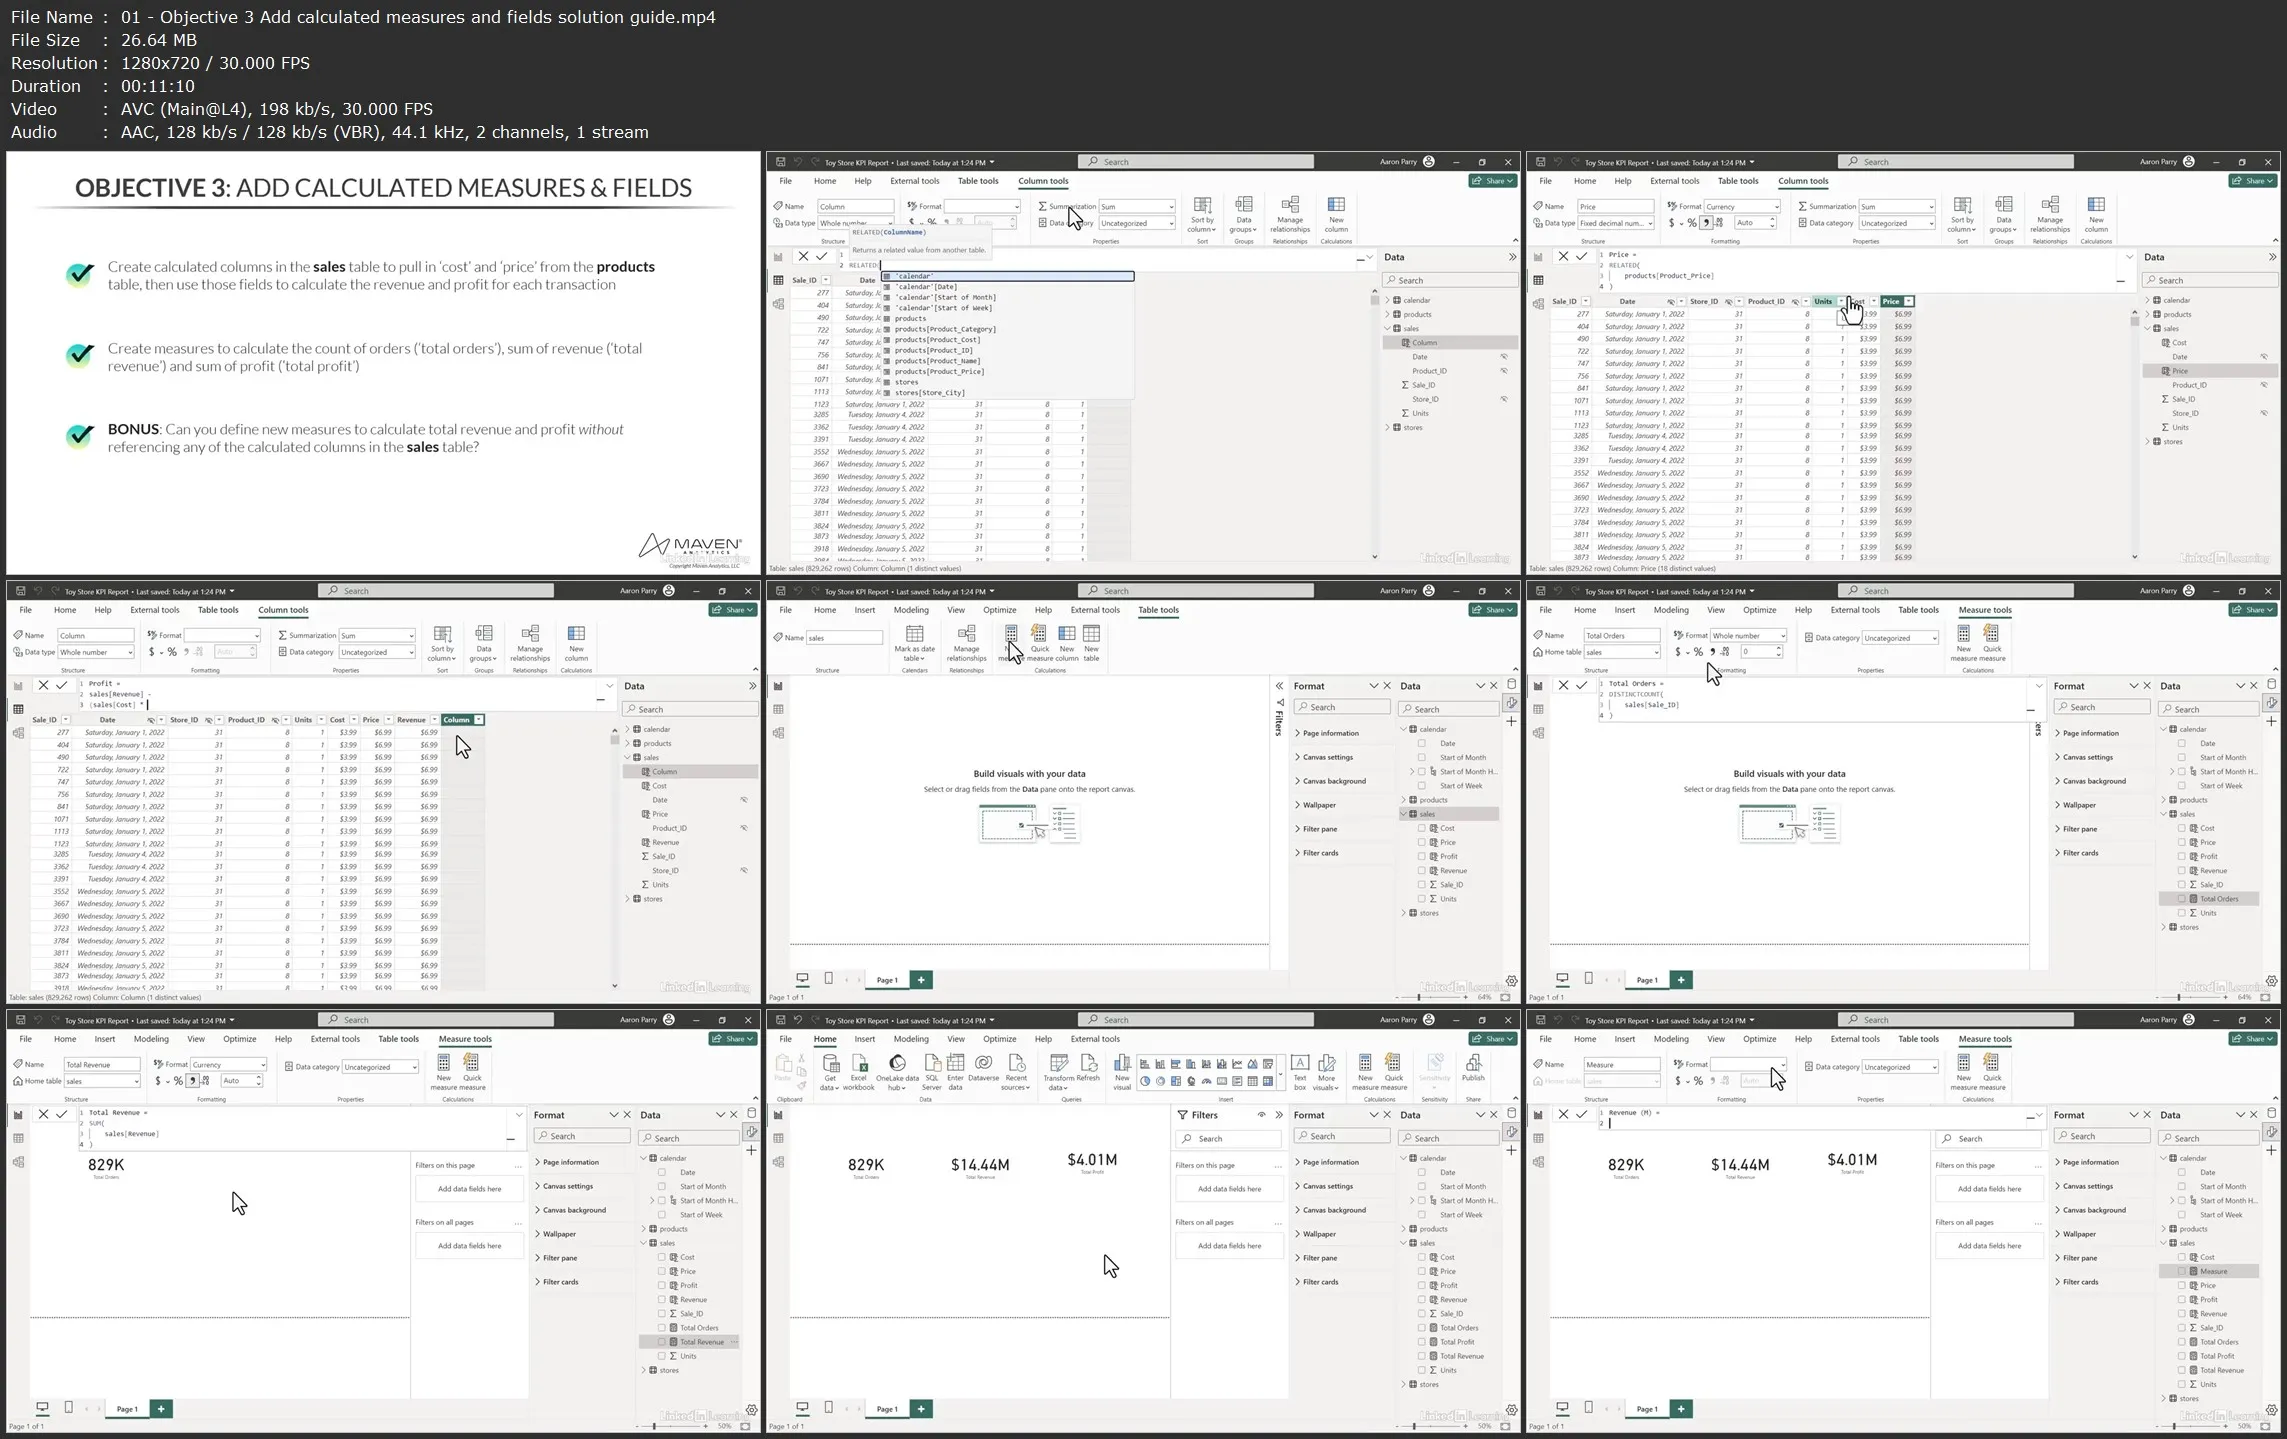Click Enter data in the Home ribbon frame

[955, 1073]
